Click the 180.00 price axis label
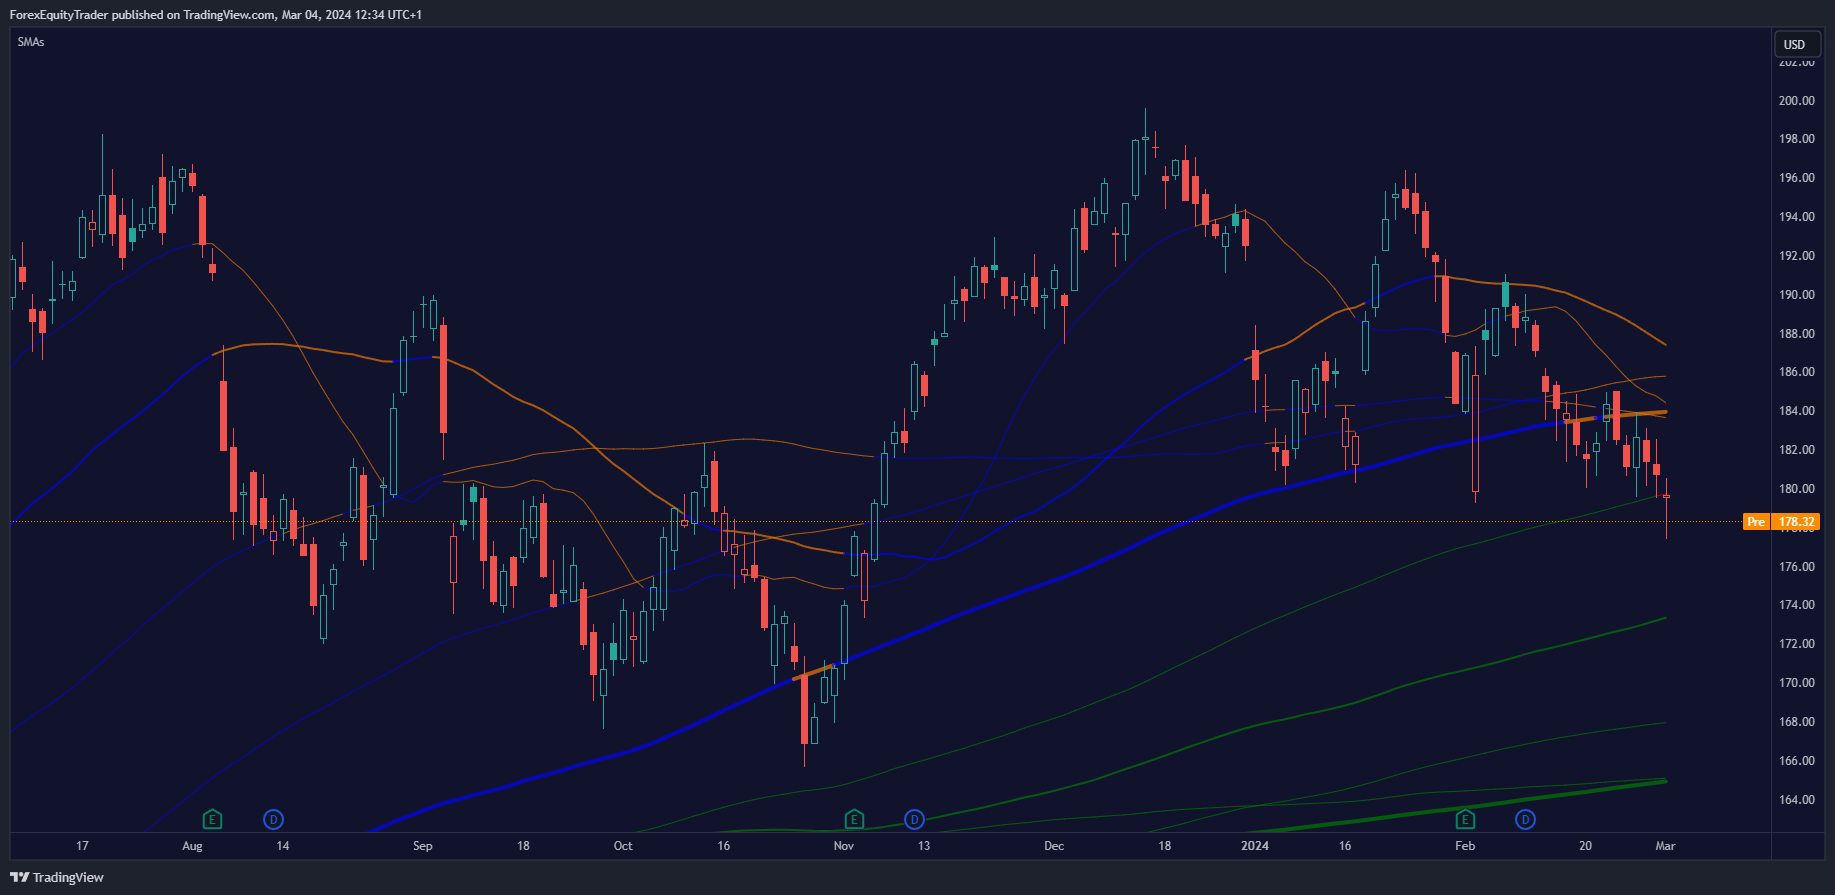This screenshot has width=1835, height=895. (1796, 489)
